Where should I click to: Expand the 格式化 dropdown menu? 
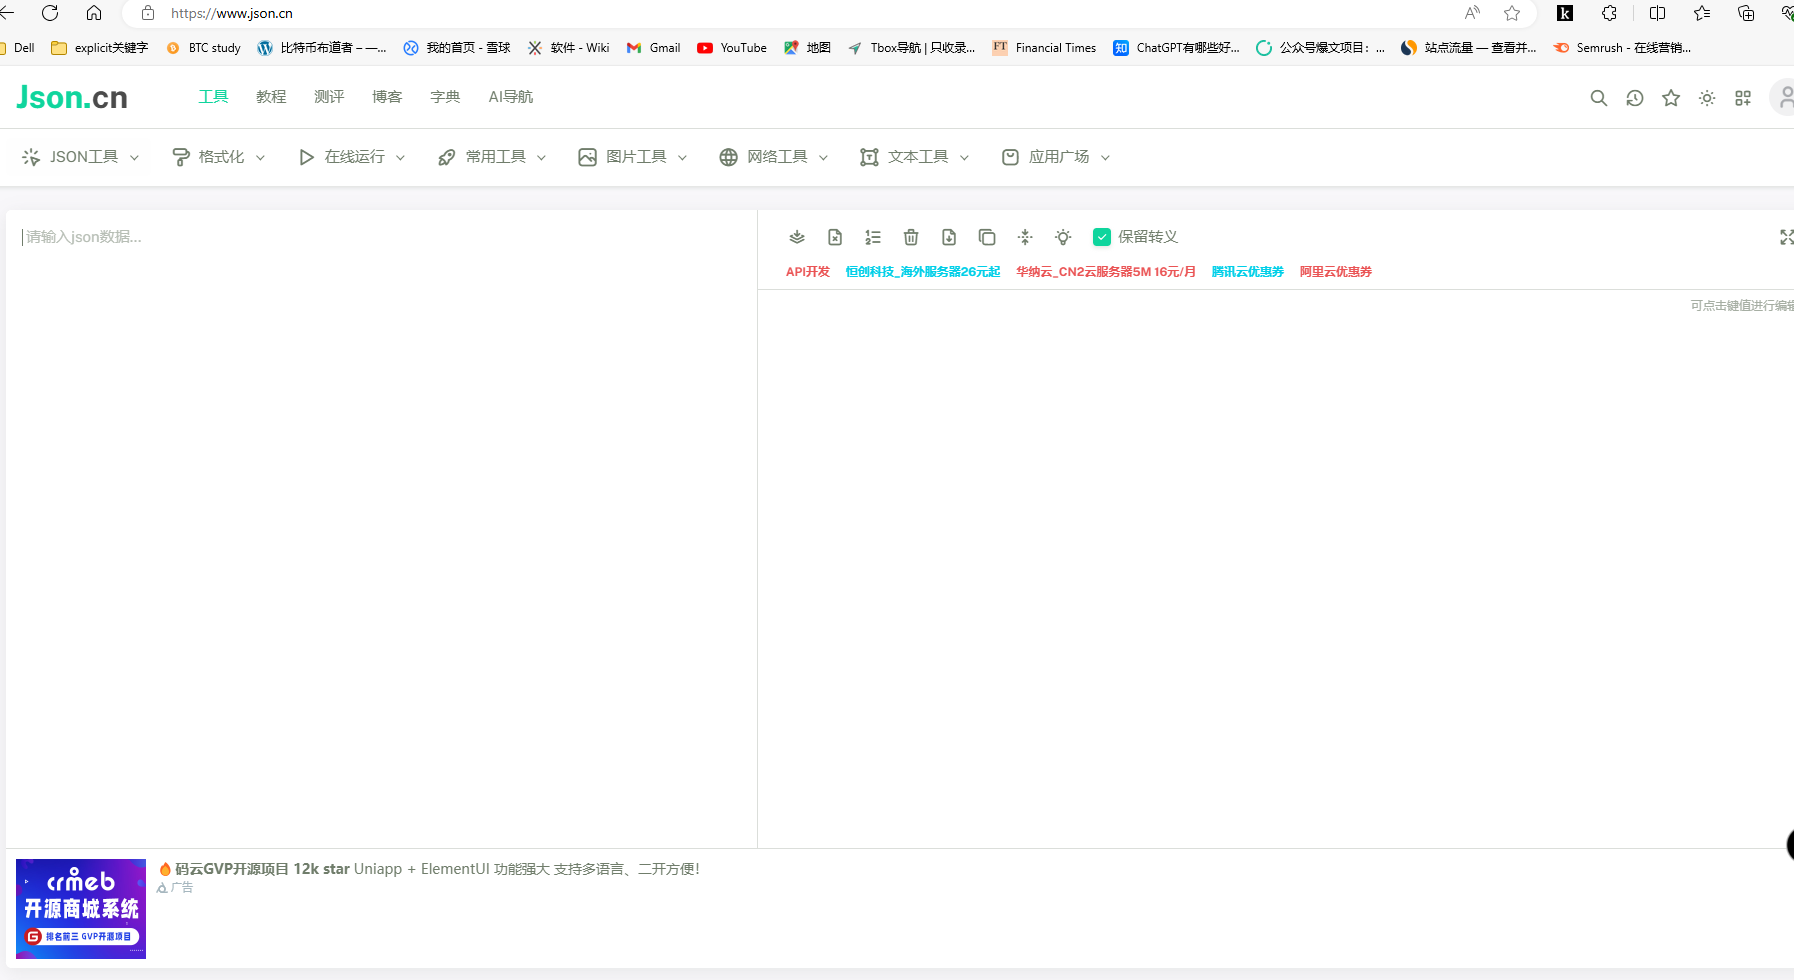point(219,157)
